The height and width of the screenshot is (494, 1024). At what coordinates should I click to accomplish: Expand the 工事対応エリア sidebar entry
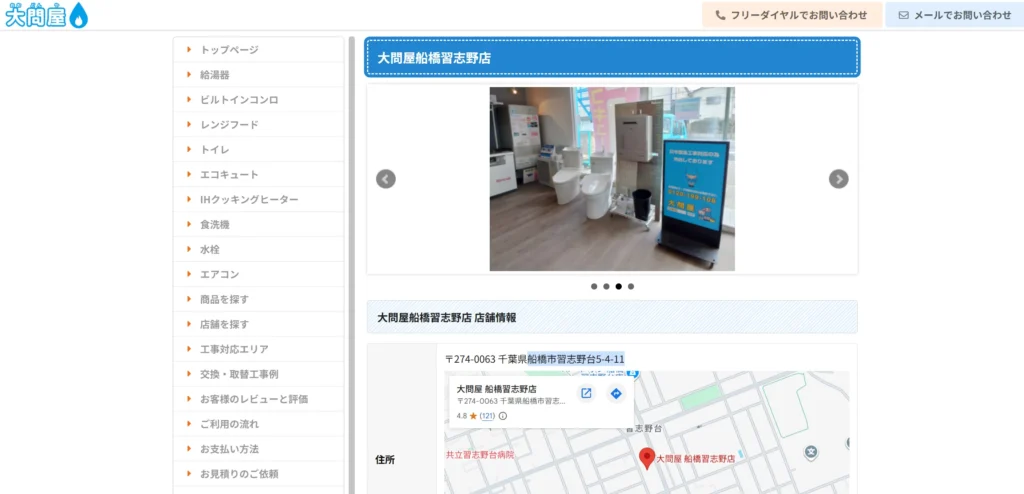pyautogui.click(x=234, y=349)
